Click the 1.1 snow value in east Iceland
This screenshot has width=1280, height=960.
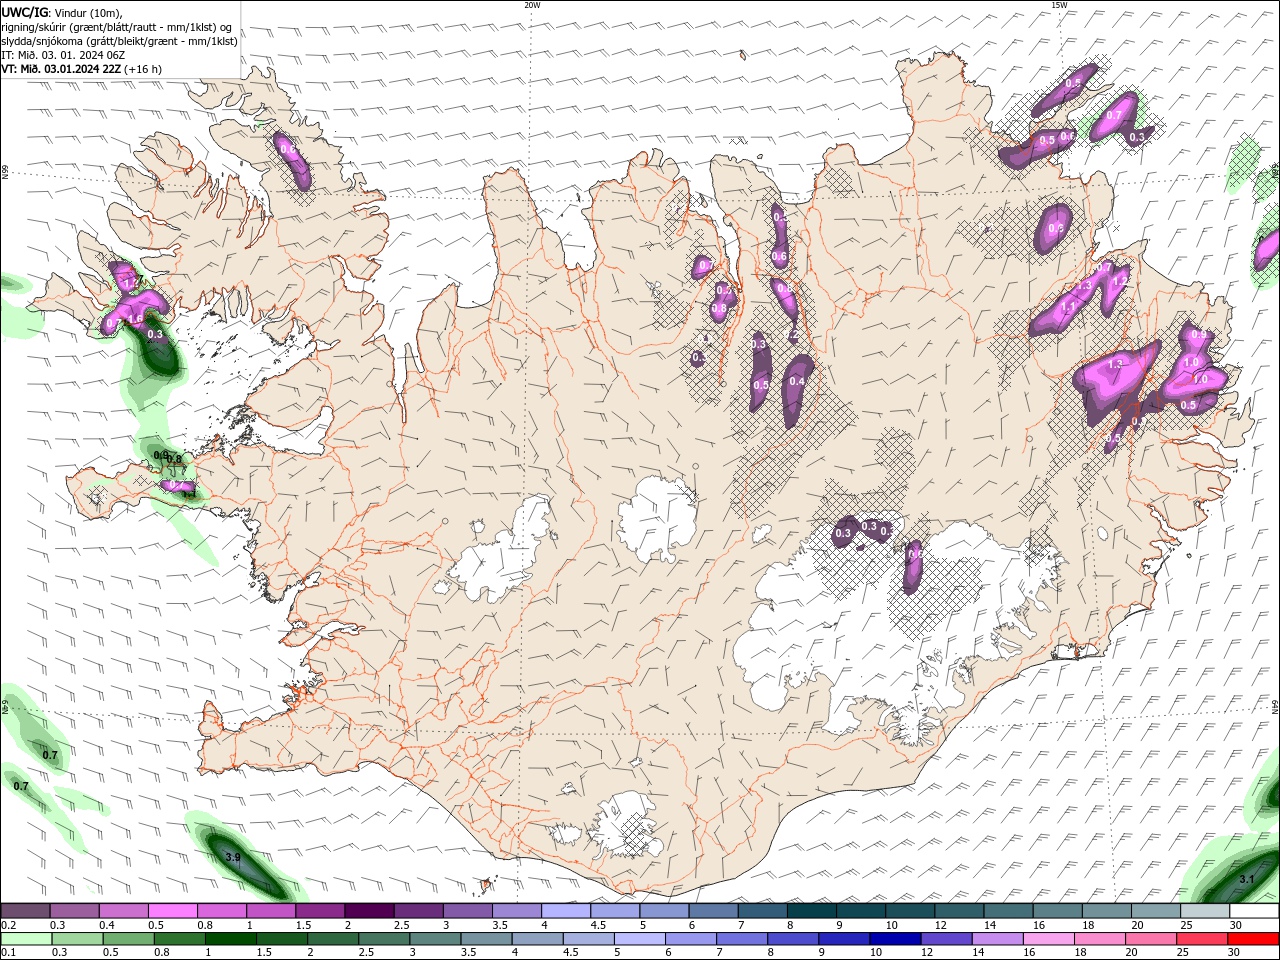(x=1068, y=307)
